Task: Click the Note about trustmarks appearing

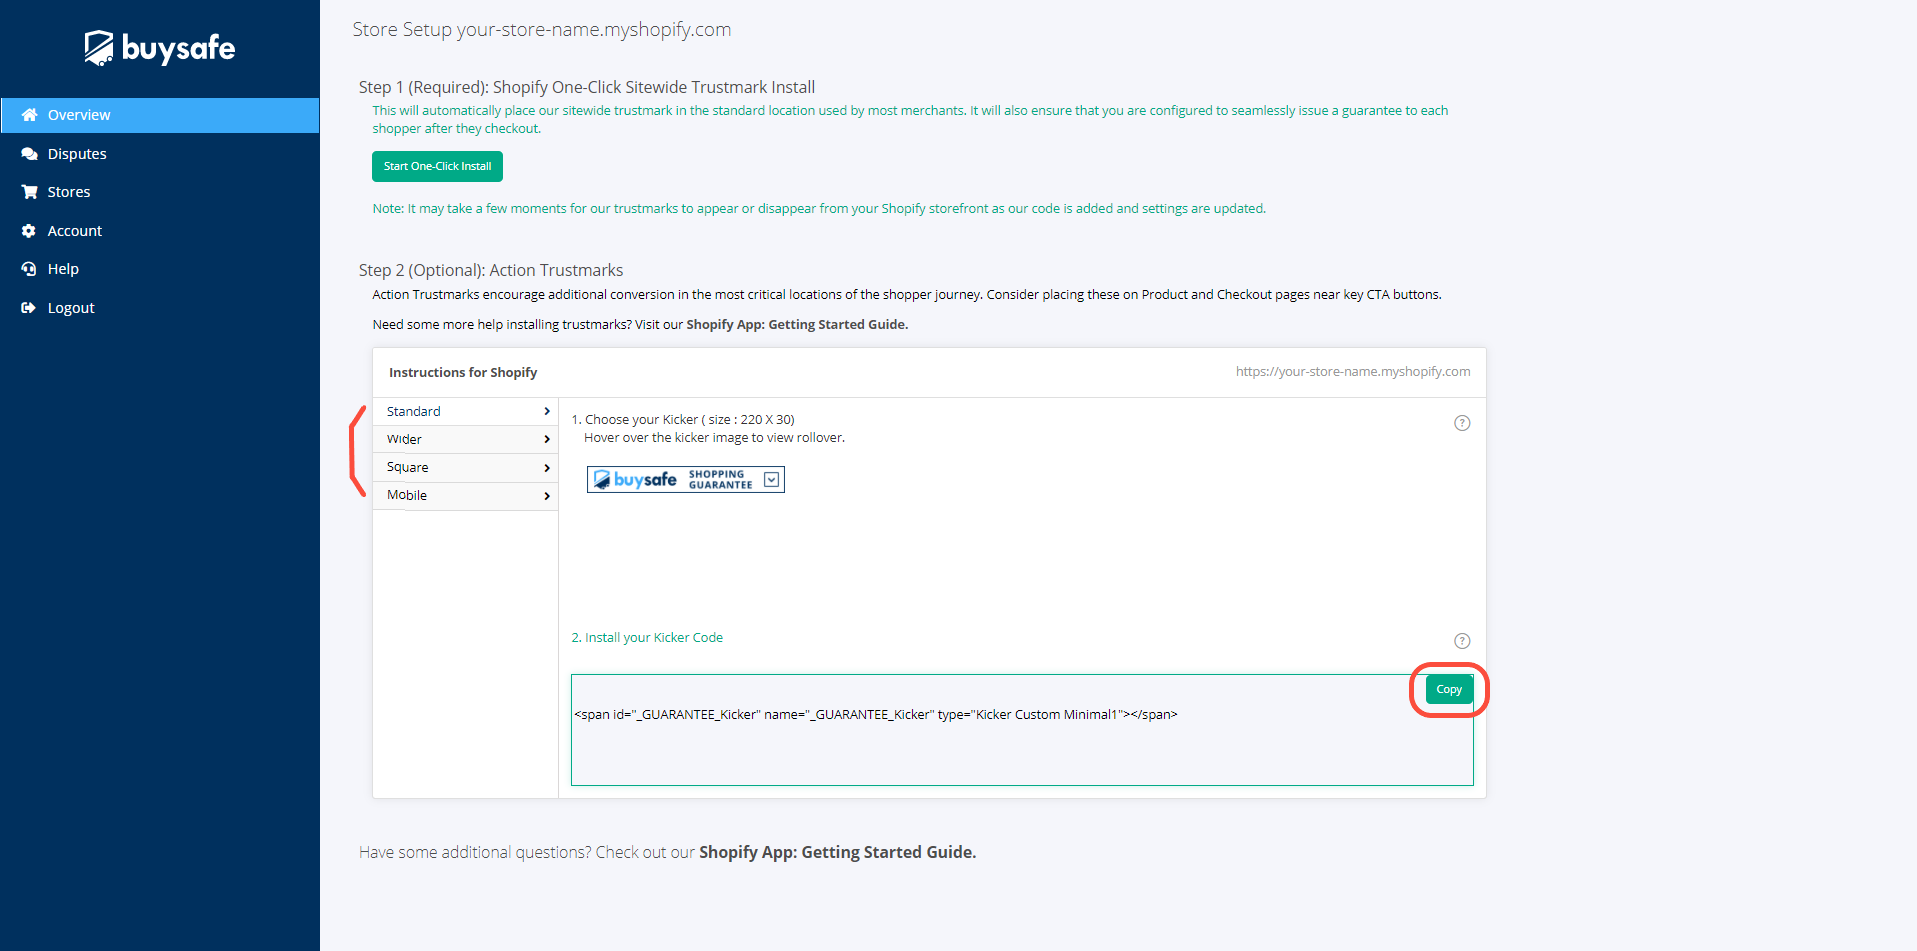Action: (819, 209)
